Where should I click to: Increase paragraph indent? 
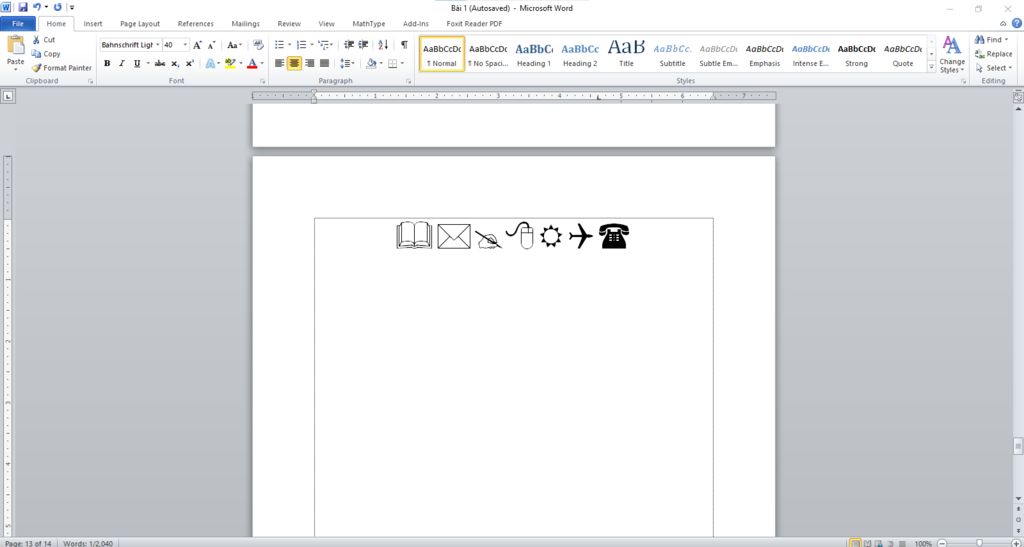click(x=363, y=45)
